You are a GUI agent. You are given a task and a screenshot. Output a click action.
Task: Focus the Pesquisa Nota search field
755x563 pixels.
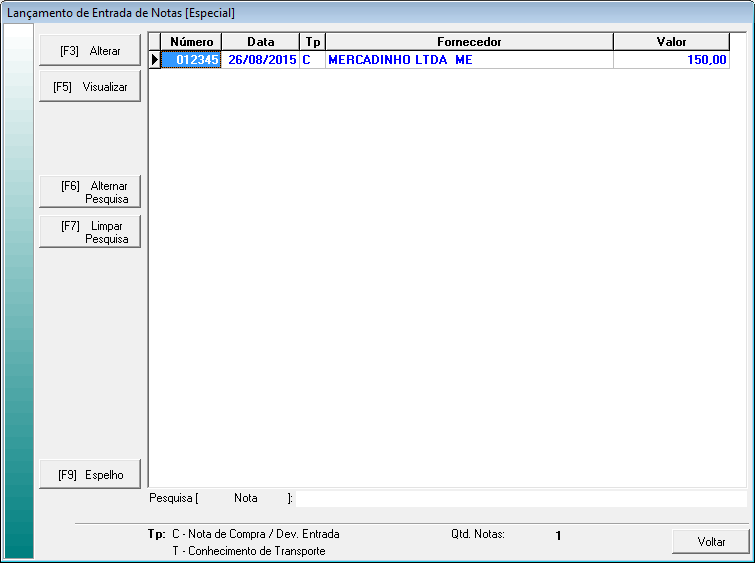[x=520, y=498]
